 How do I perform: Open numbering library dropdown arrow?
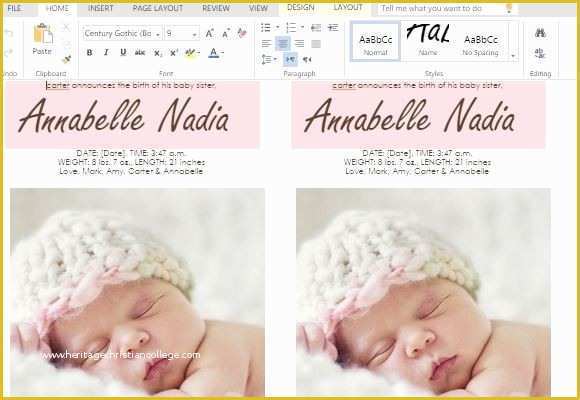302,27
